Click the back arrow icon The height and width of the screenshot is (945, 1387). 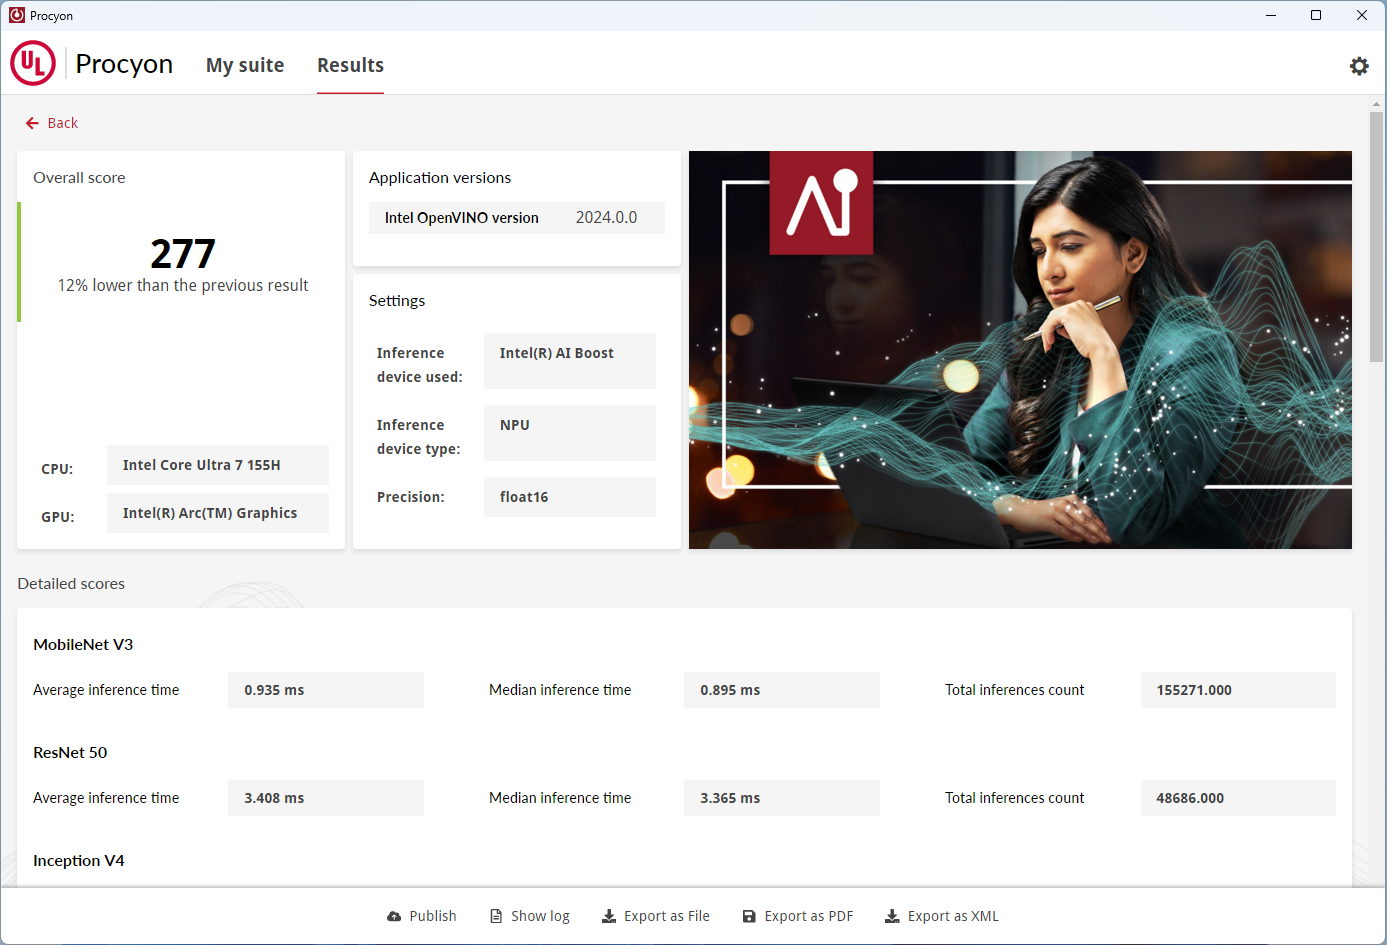pyautogui.click(x=32, y=123)
